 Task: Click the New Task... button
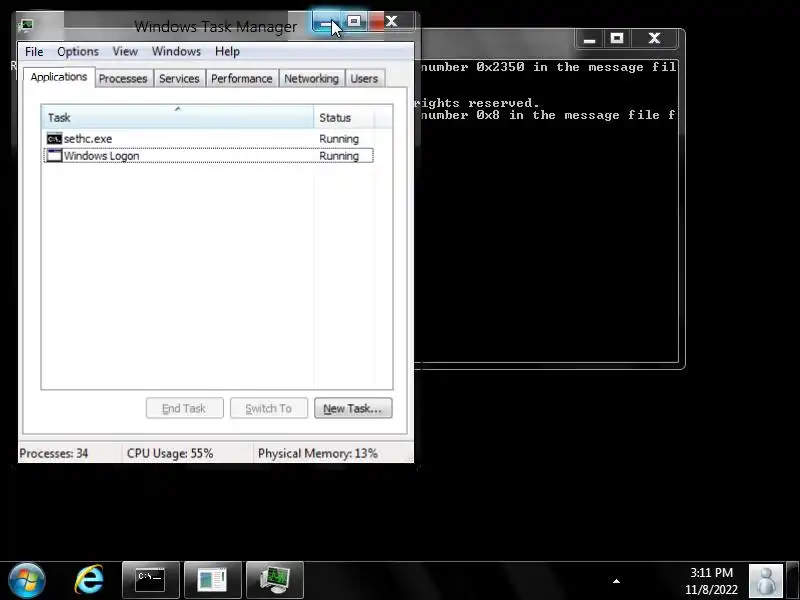(353, 408)
